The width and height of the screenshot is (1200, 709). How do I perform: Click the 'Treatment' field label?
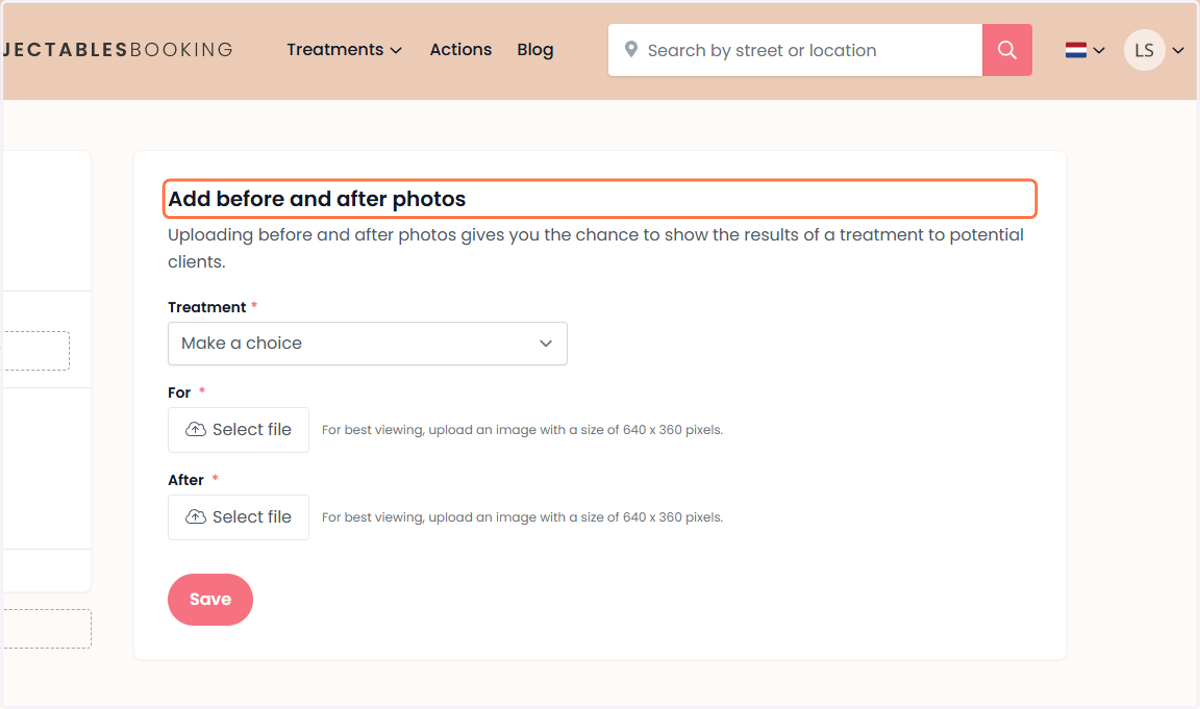[207, 307]
